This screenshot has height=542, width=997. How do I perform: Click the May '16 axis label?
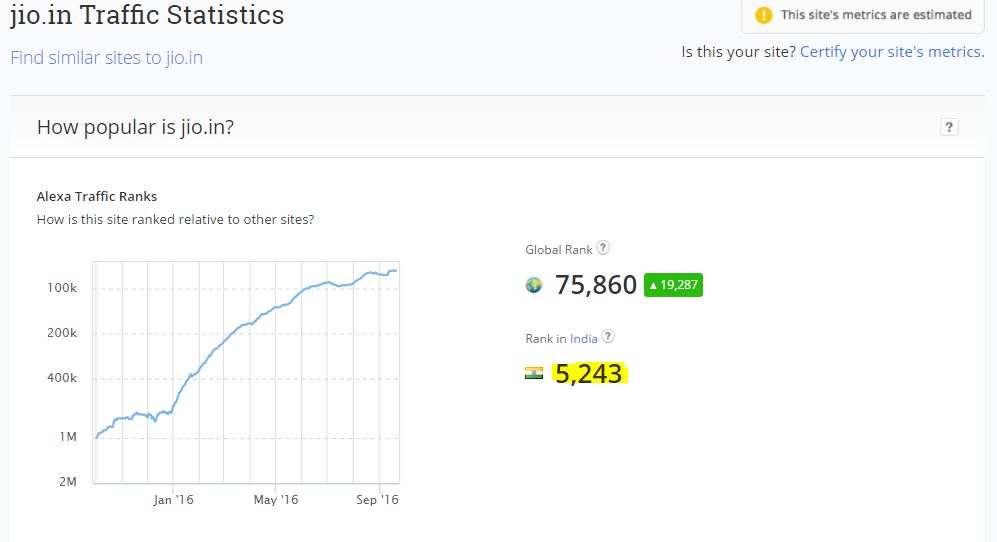(x=275, y=499)
